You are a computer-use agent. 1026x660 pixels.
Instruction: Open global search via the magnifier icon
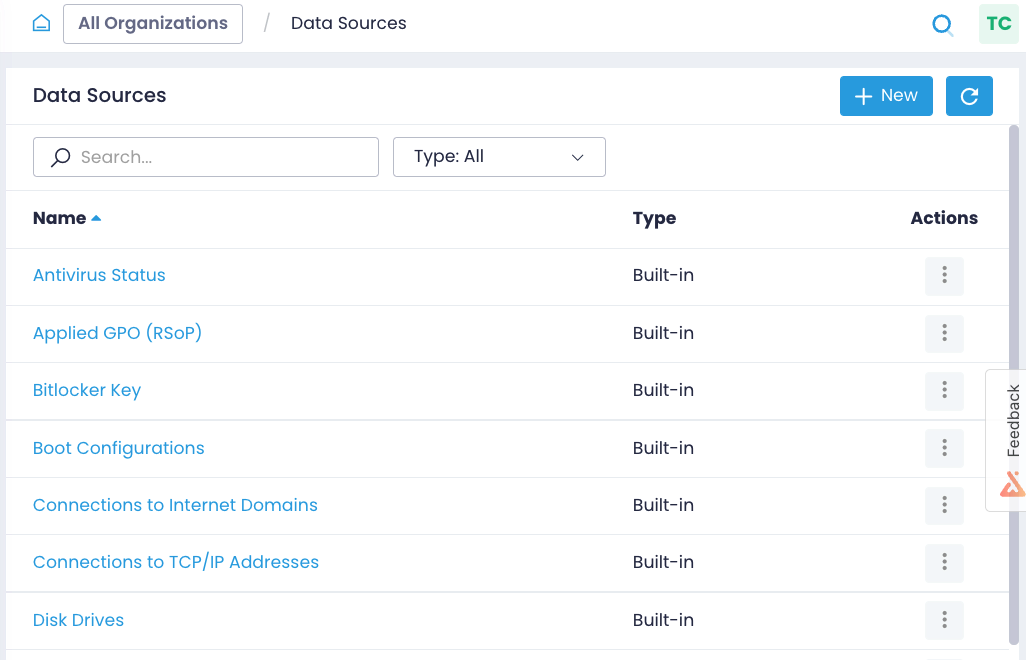(x=942, y=24)
